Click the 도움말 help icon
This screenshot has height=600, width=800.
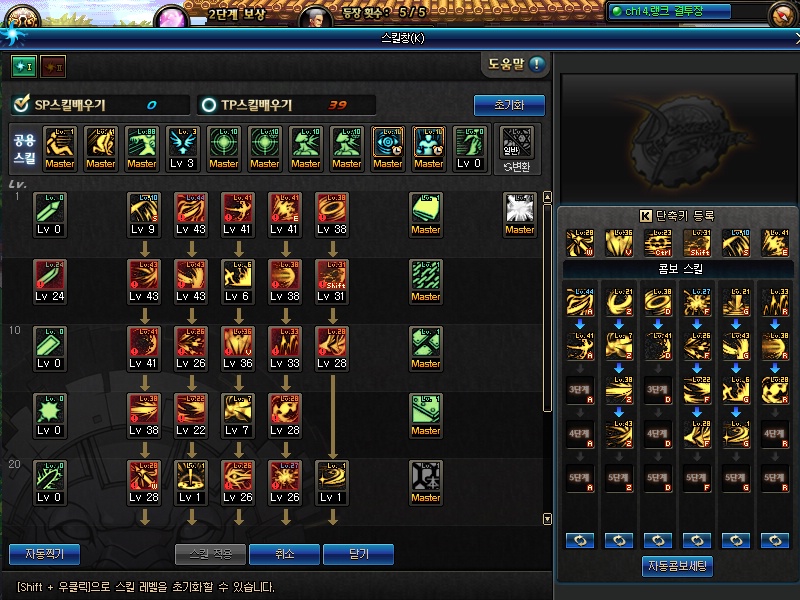pyautogui.click(x=536, y=64)
